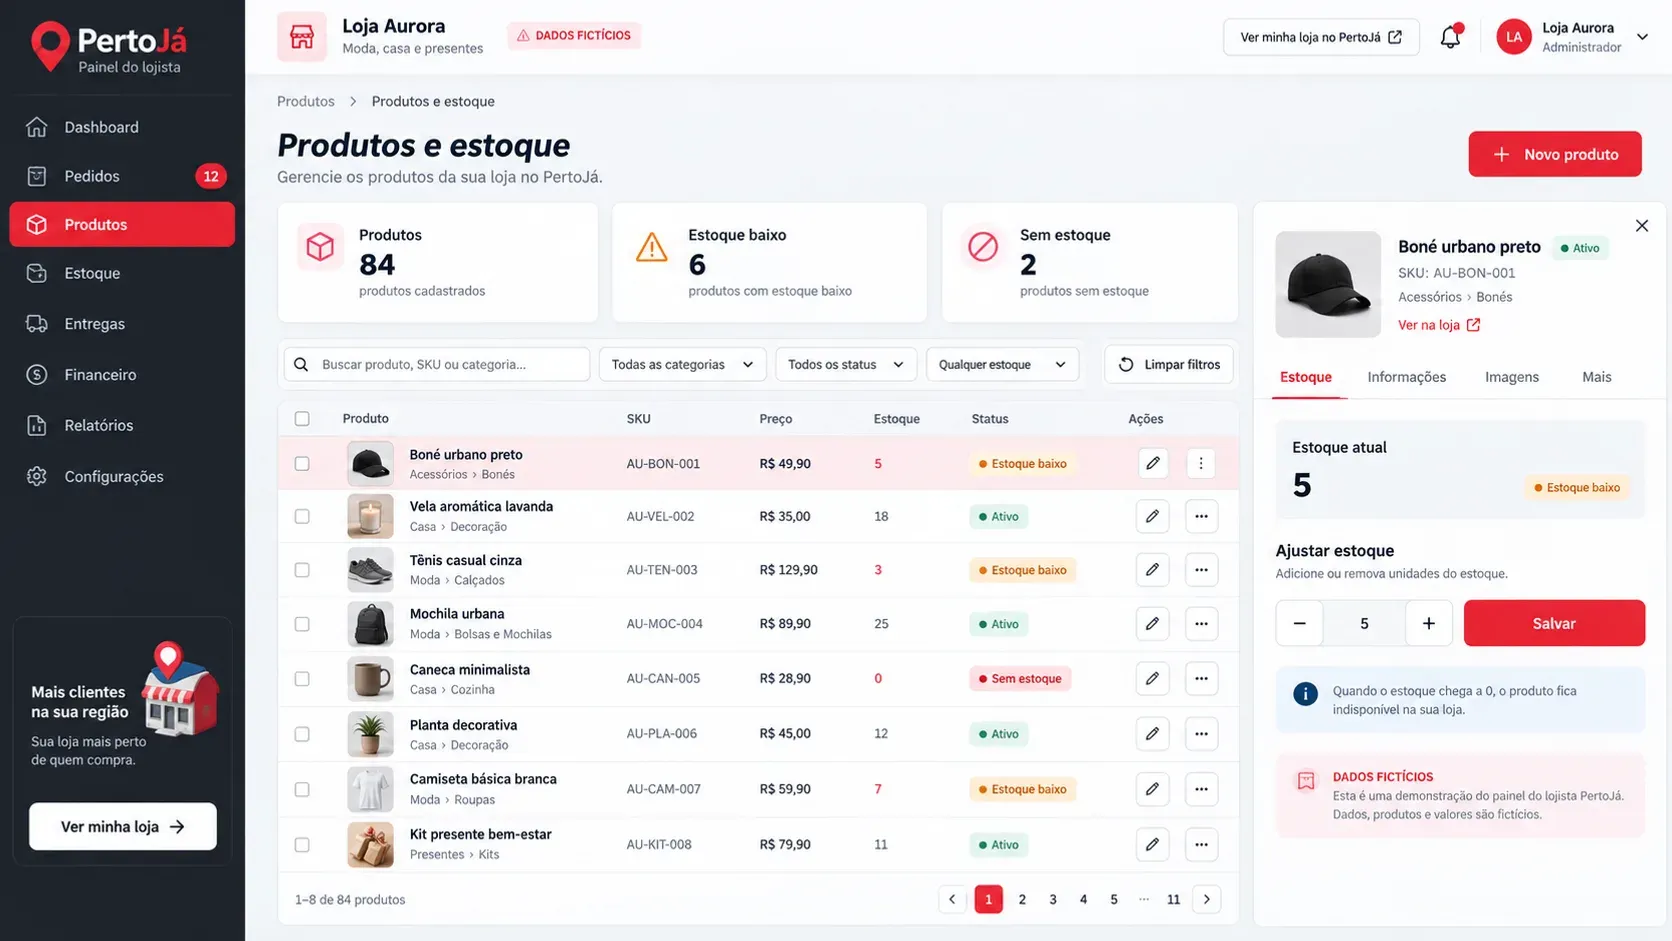Close the Boné urbano preto detail panel
1672x941 pixels.
coord(1642,226)
